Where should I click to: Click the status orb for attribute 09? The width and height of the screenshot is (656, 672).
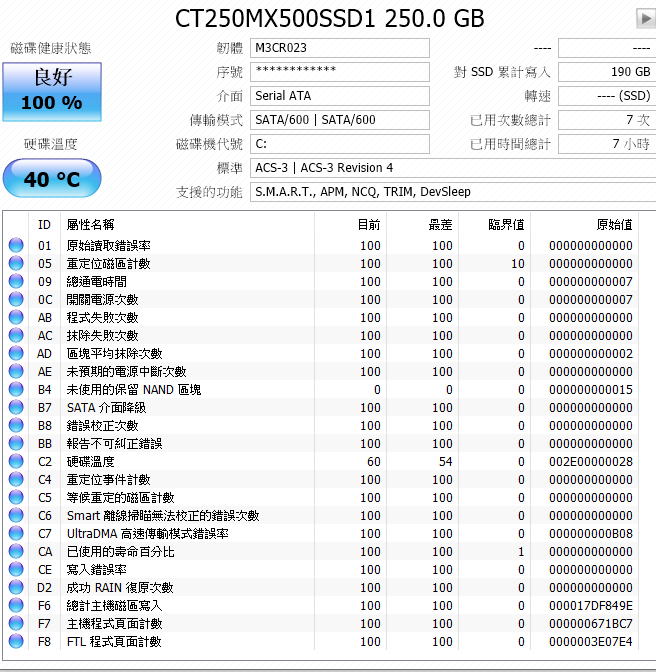(16, 281)
